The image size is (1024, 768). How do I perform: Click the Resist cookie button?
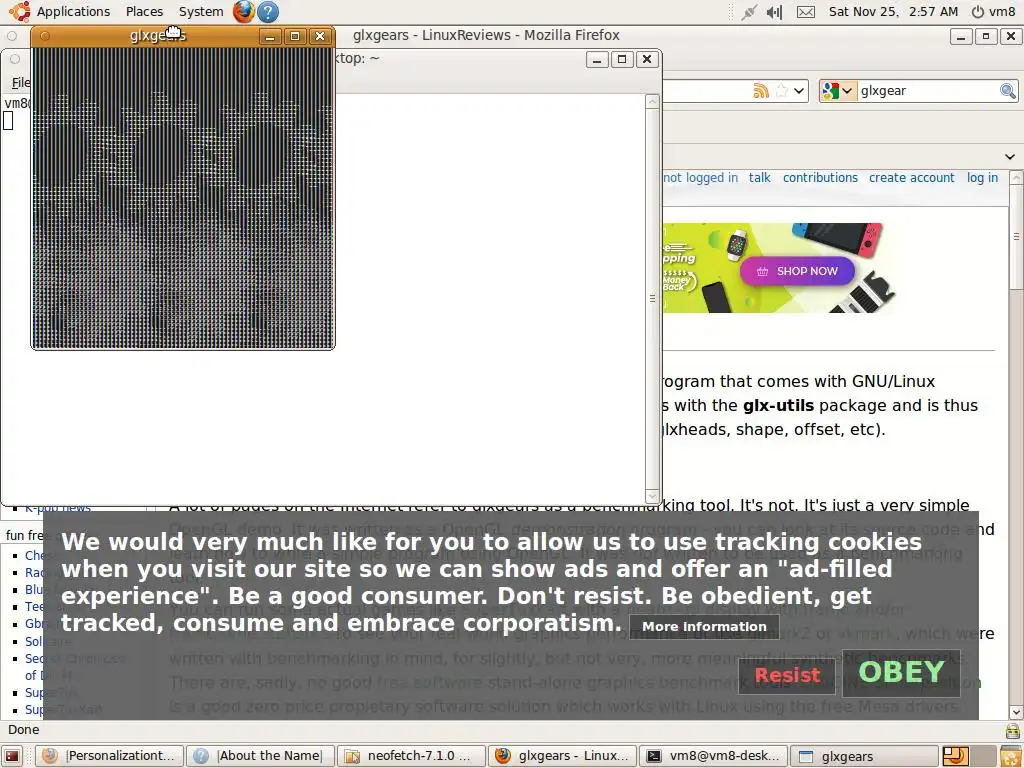click(x=787, y=675)
